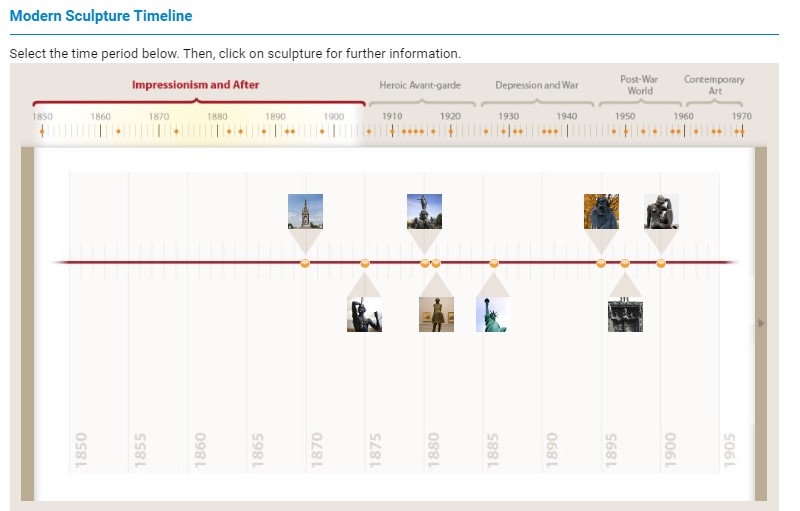This screenshot has width=800, height=511.
Task: Click the Modern Sculpture Timeline heading
Action: (x=101, y=17)
